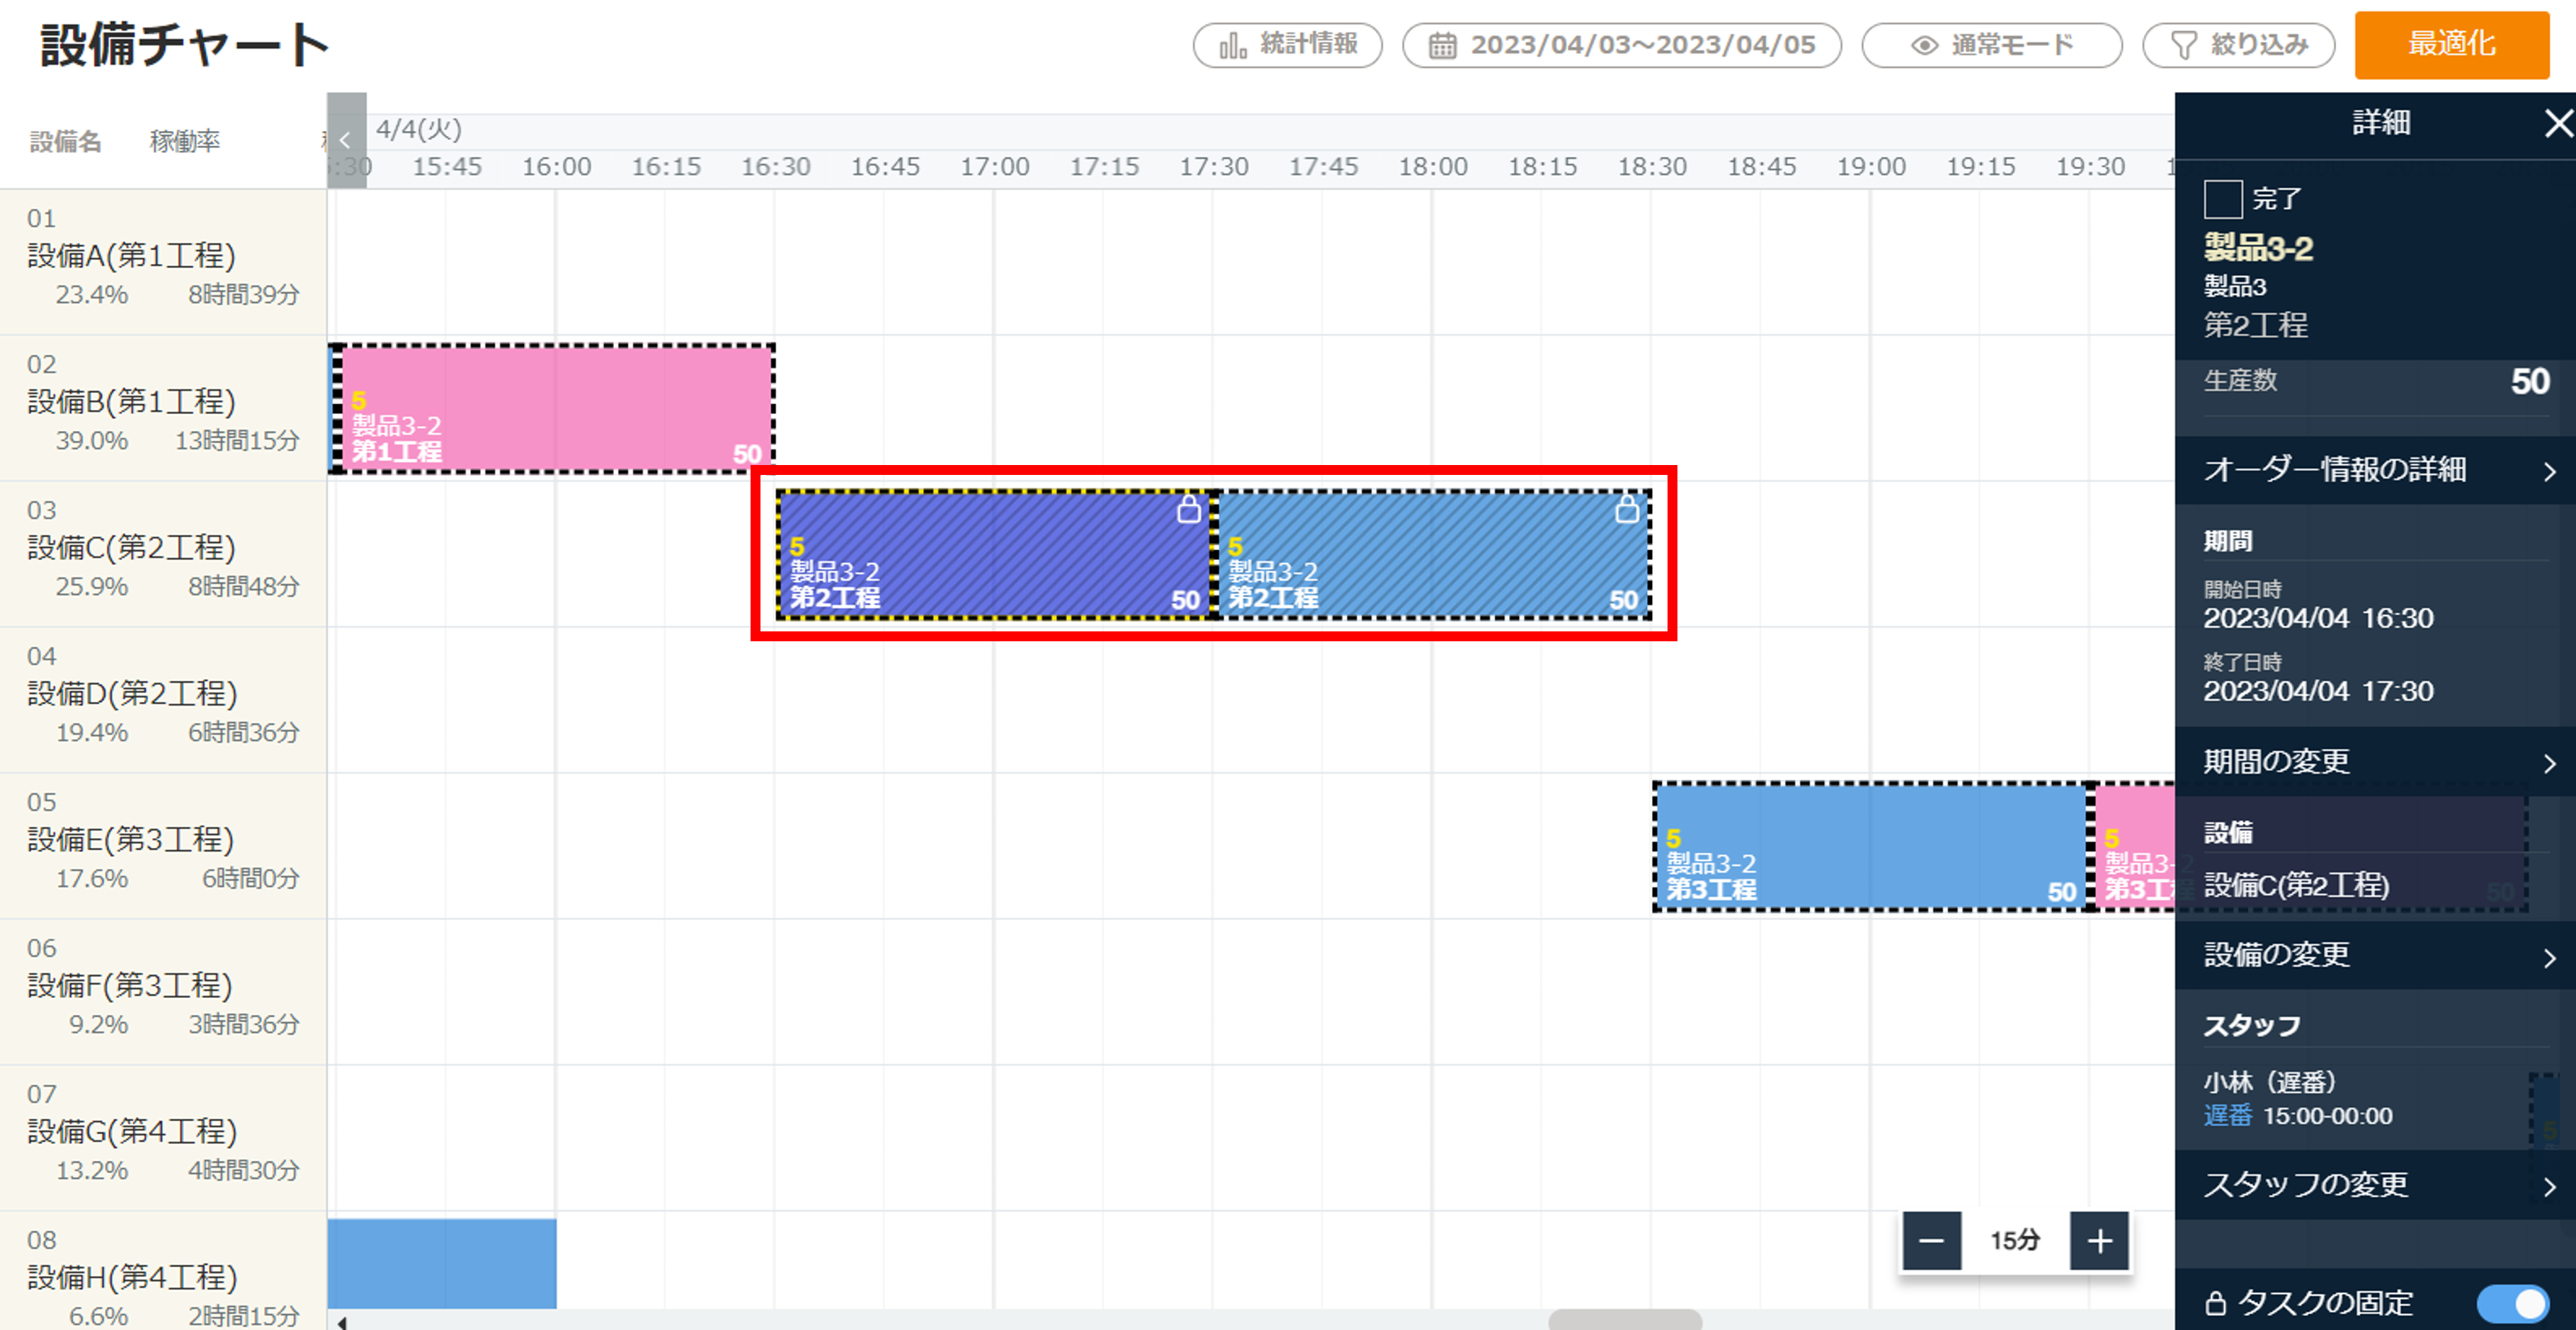This screenshot has height=1330, width=2576.
Task: Click the bar chart icon in 統計情報
Action: (1233, 45)
